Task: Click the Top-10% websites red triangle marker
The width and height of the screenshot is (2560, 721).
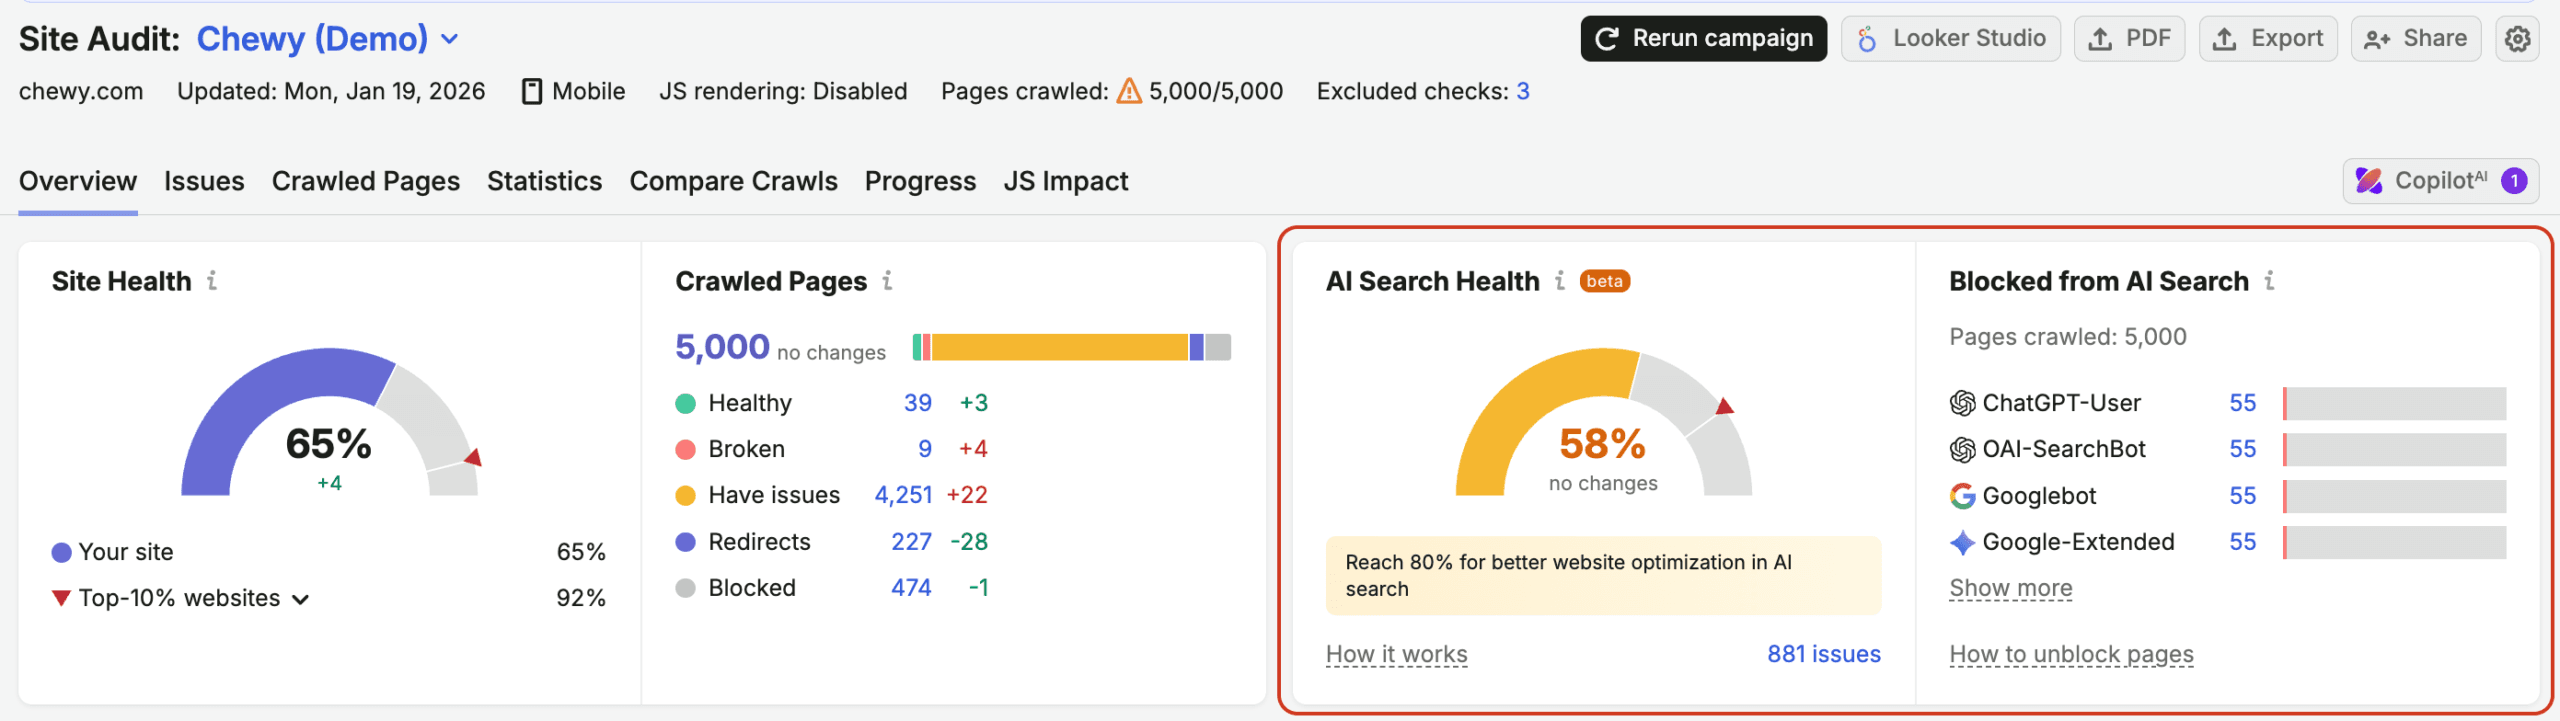Action: pyautogui.click(x=61, y=598)
